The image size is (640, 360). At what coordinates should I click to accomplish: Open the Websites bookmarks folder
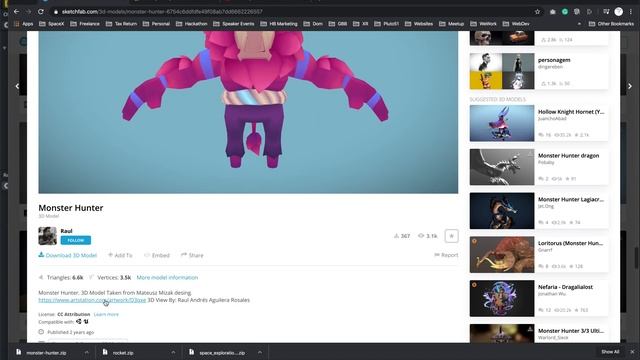pos(419,24)
